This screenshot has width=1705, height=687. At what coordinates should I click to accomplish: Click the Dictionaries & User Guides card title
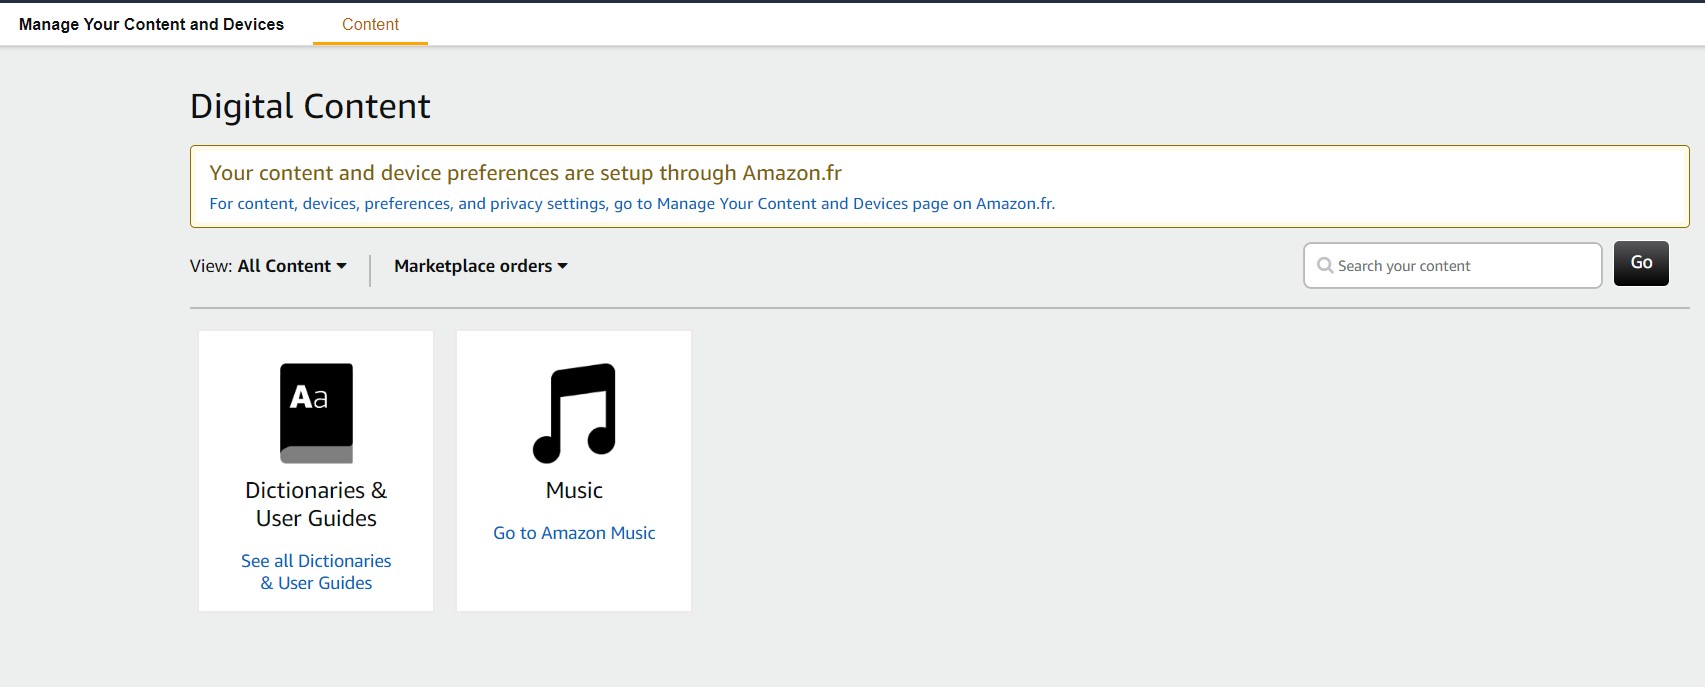(316, 504)
